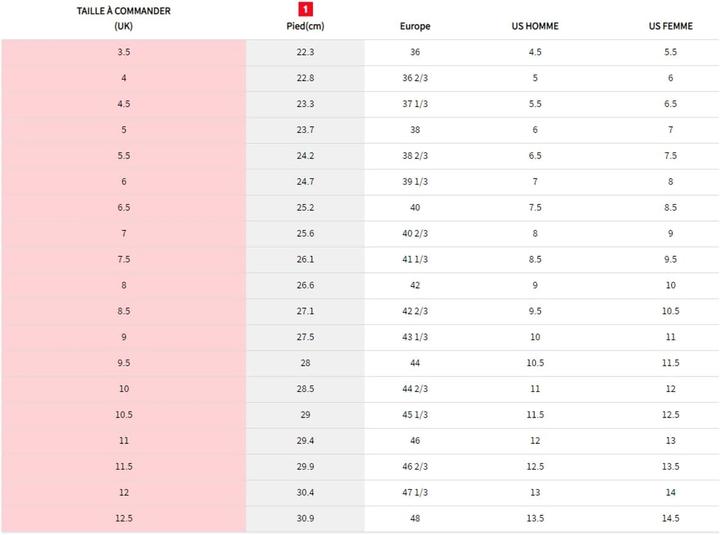Select UK size 12.5 in pink column
The image size is (720, 535).
coord(123,519)
